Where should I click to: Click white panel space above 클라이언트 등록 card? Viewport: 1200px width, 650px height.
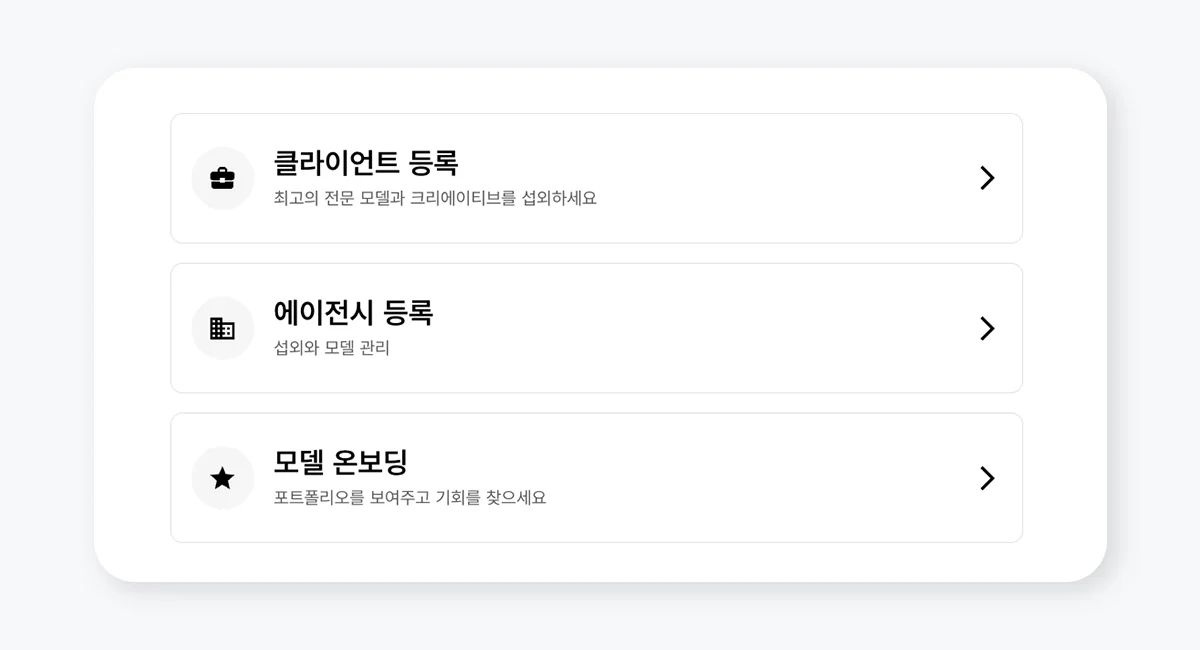pyautogui.click(x=596, y=91)
